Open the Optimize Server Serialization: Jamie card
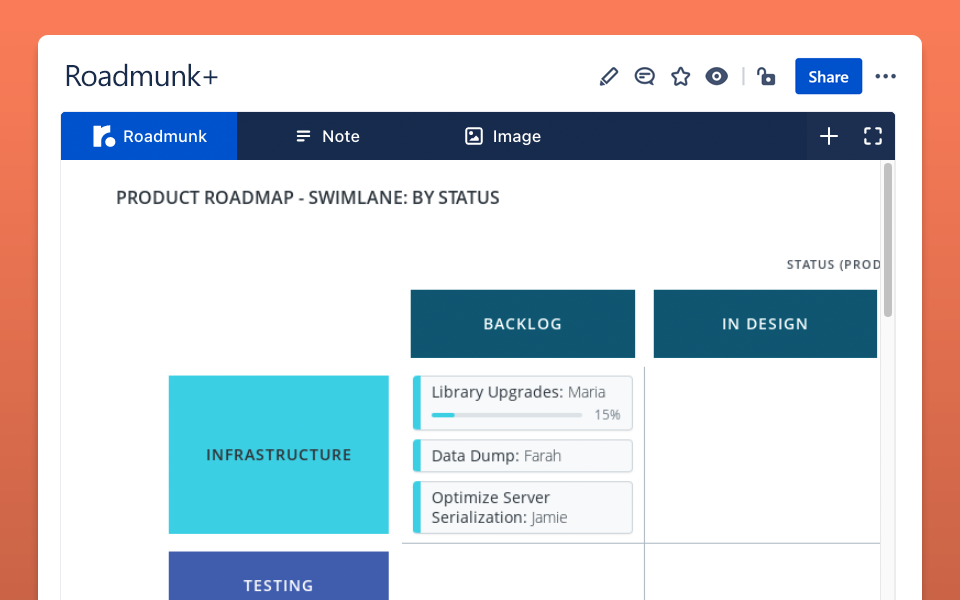This screenshot has width=960, height=600. 523,508
